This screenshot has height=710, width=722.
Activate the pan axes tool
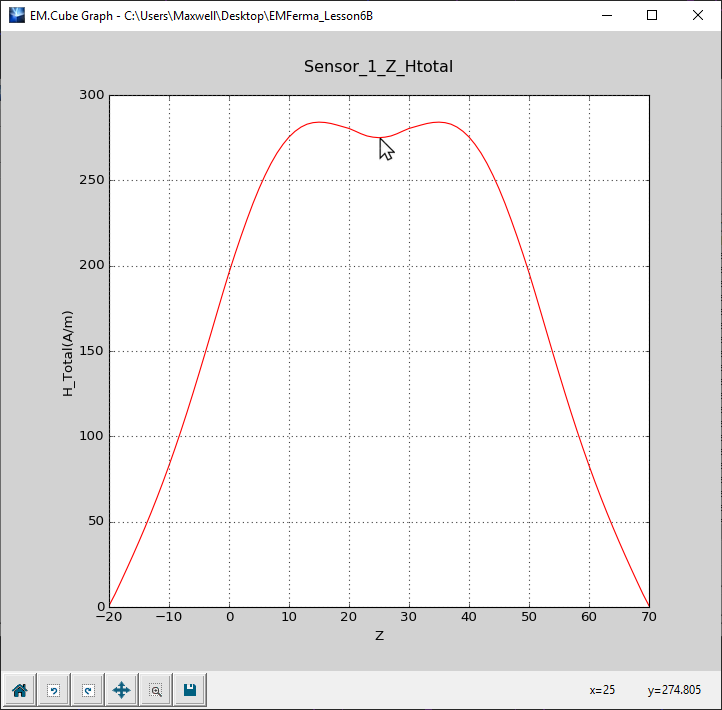click(x=122, y=689)
